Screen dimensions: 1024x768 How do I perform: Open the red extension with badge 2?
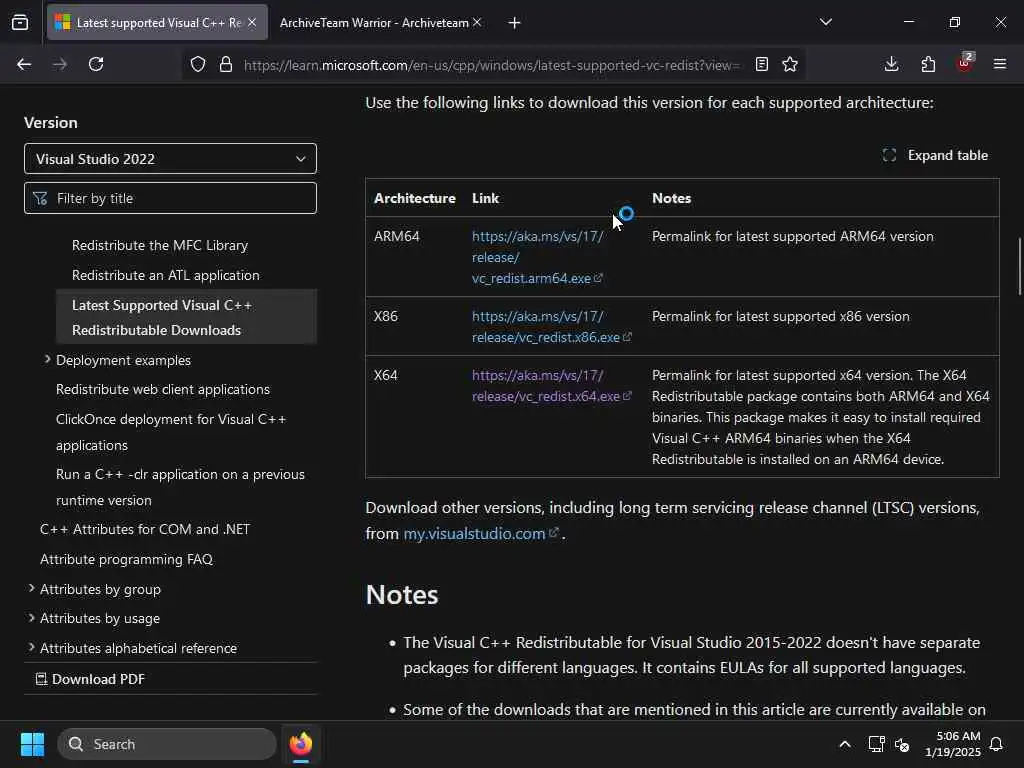point(965,63)
